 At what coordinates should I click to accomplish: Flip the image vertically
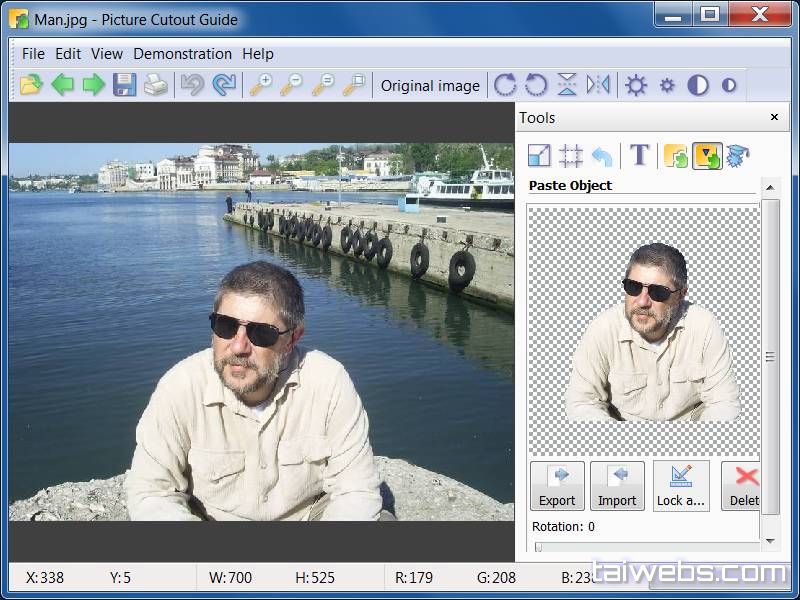567,85
